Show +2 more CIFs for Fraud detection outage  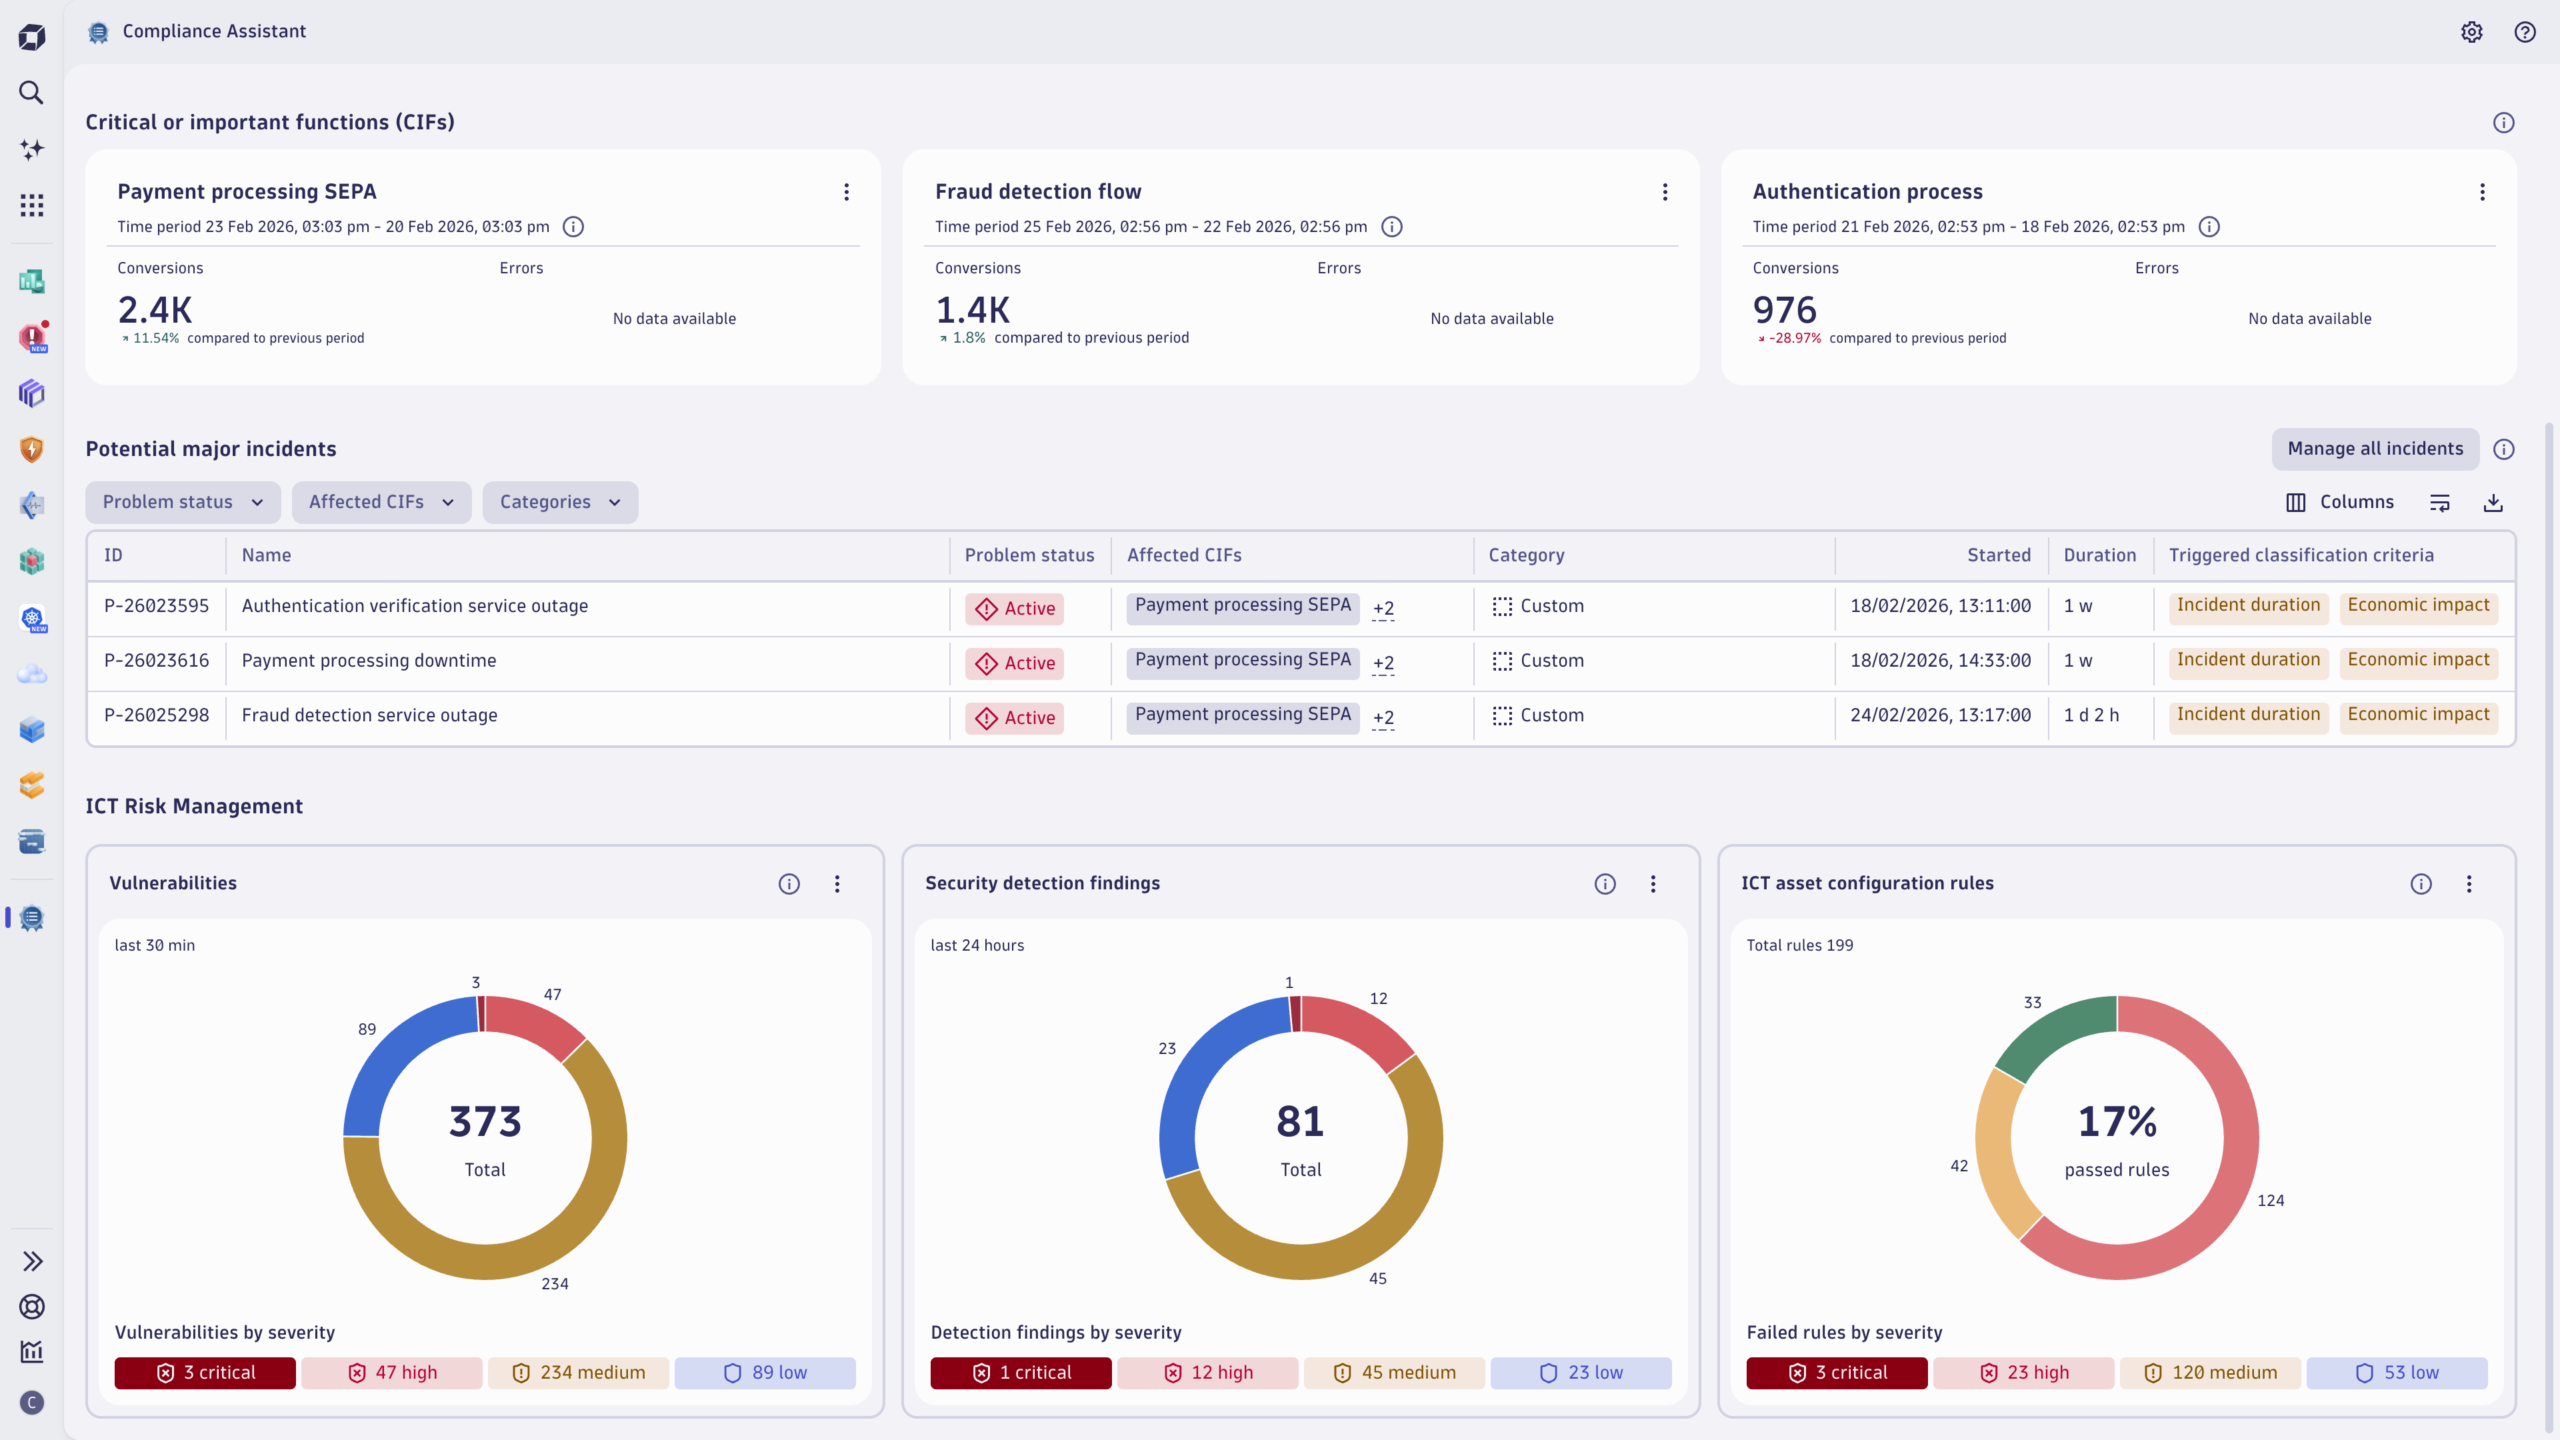pos(1383,718)
